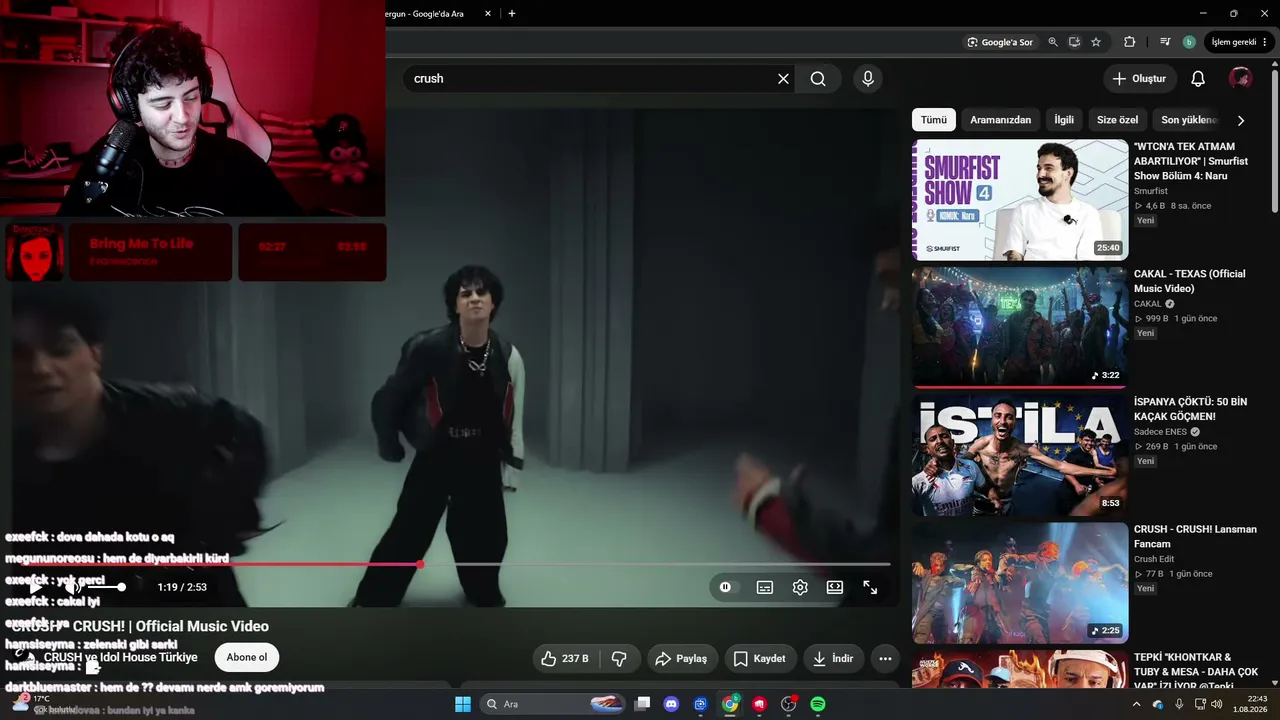The image size is (1280, 720).
Task: Click the Crush Edit channel name
Action: point(1154,560)
